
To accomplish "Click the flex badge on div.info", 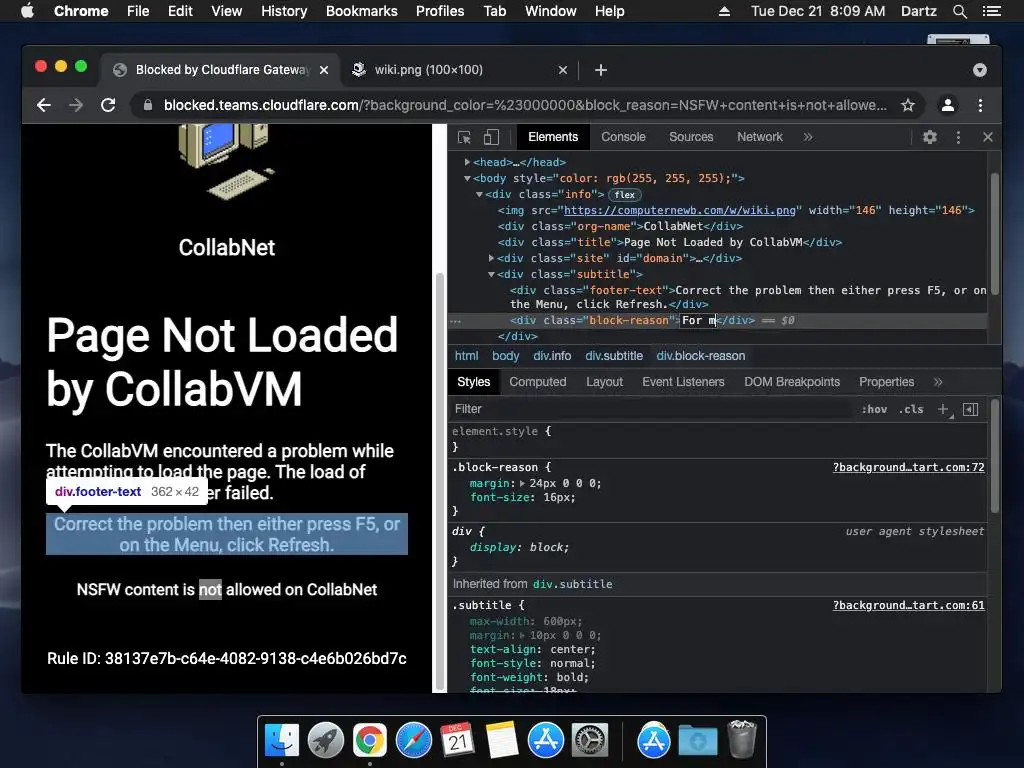I will (624, 195).
